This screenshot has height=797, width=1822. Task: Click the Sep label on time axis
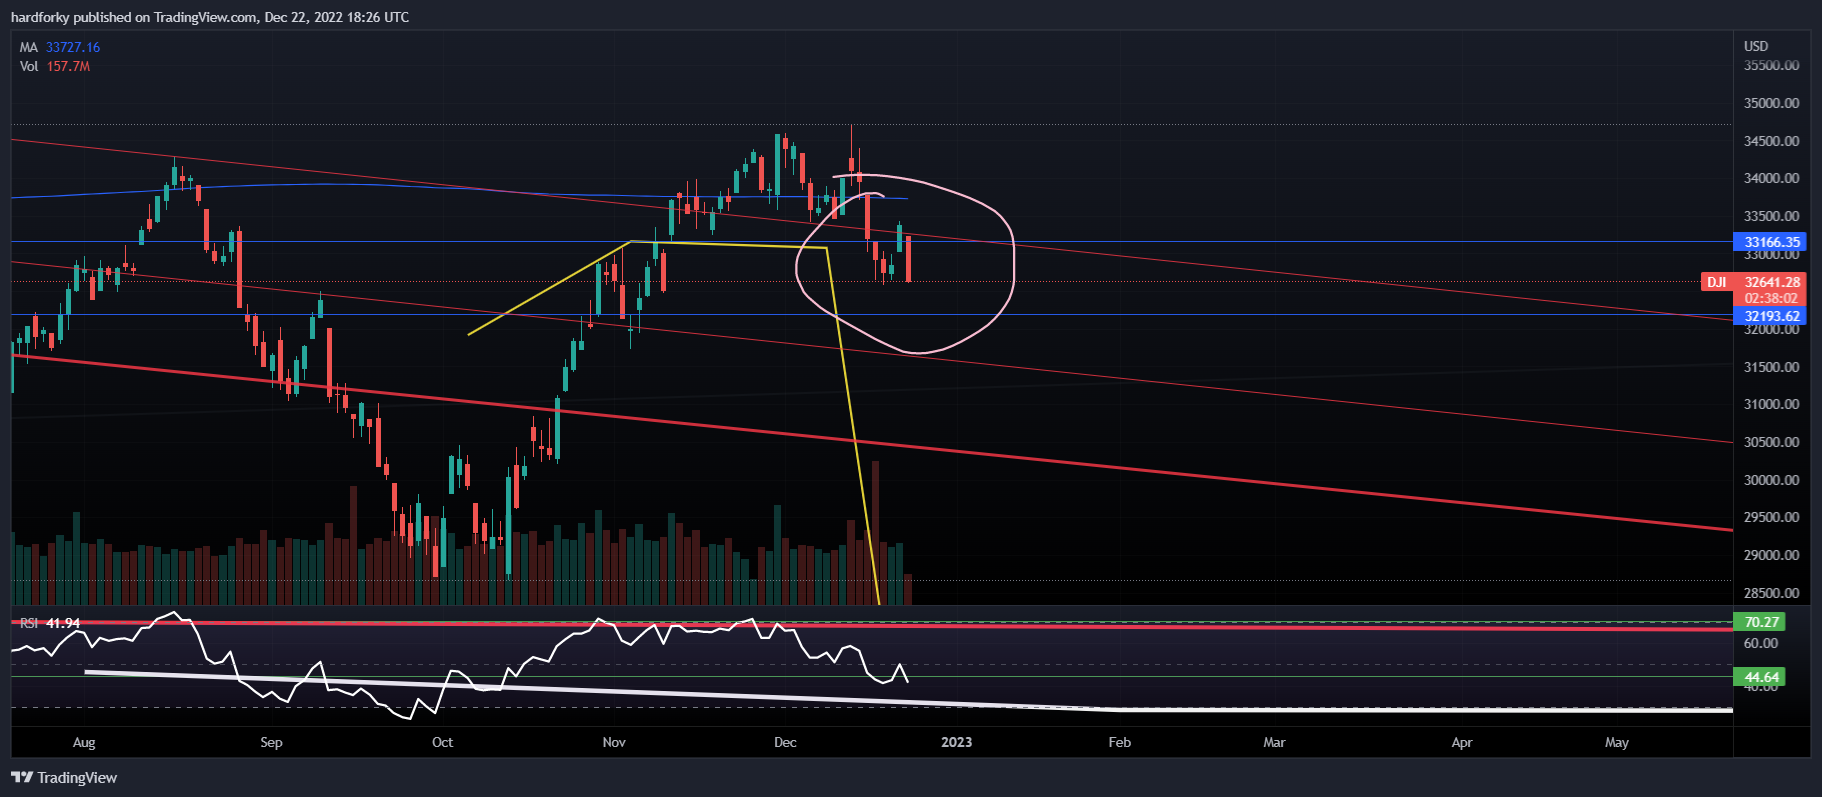(271, 742)
